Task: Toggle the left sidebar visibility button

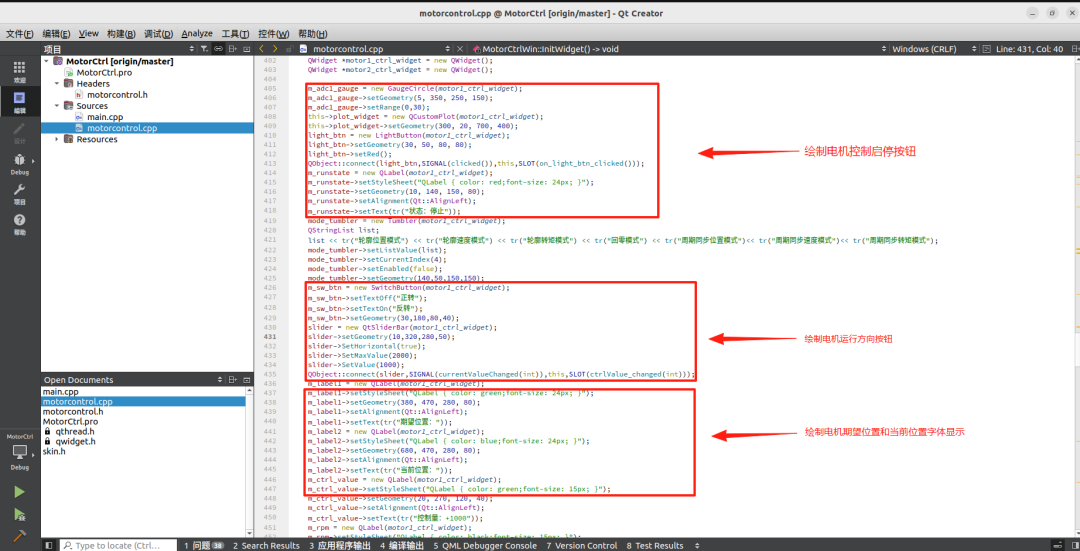Action: [x=47, y=545]
